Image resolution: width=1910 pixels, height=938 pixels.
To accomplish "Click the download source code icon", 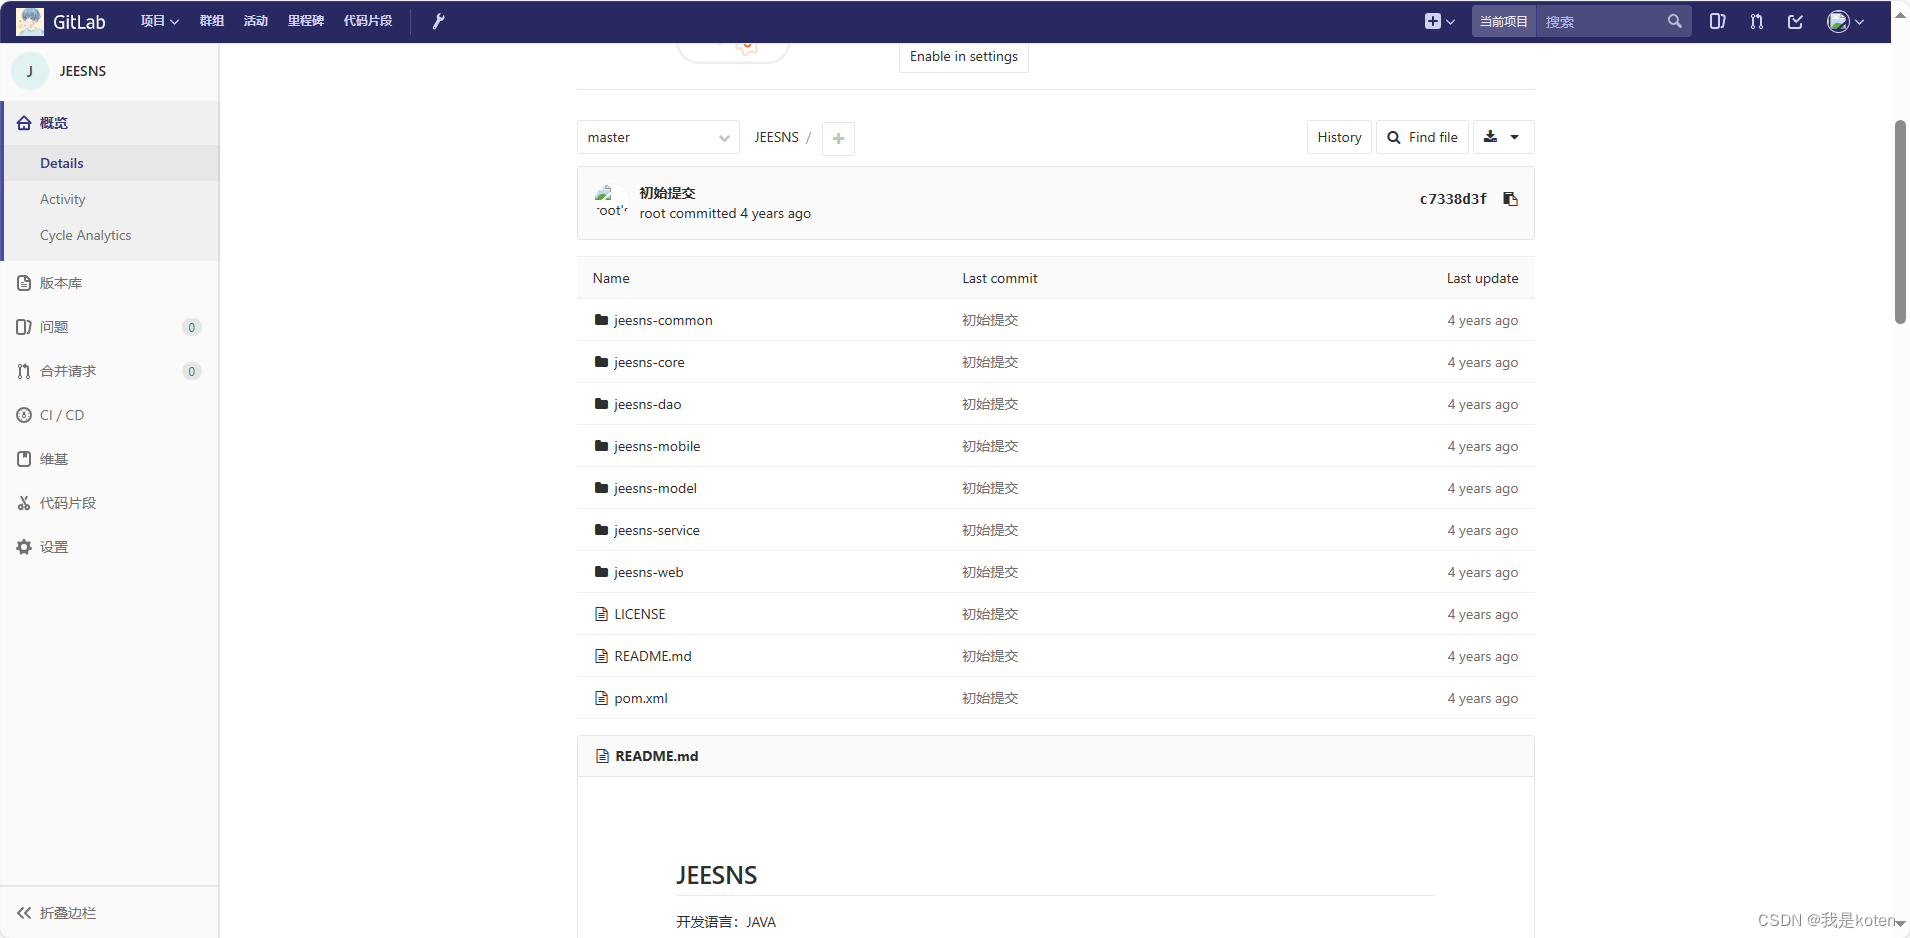I will pos(1490,137).
